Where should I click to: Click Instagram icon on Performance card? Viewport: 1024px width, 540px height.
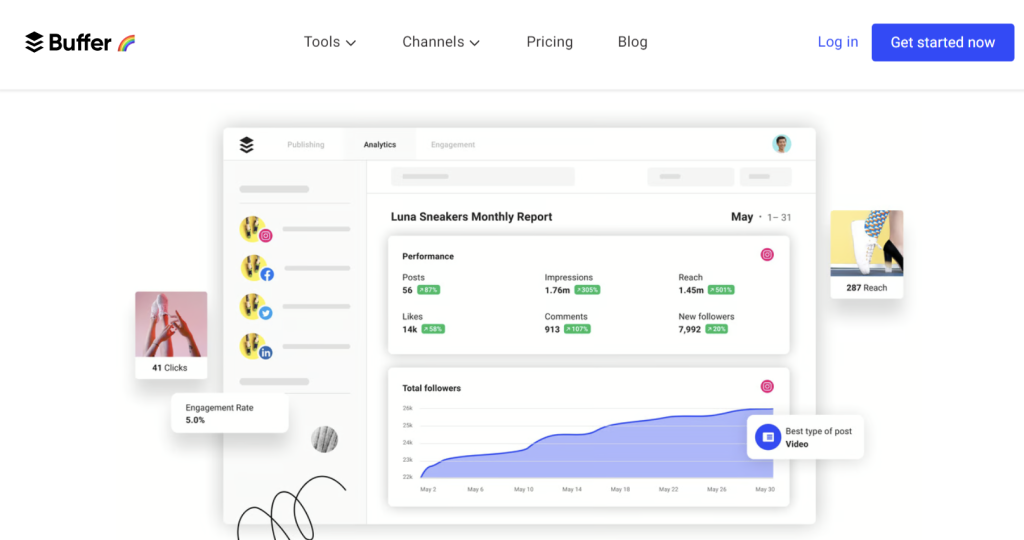767,255
